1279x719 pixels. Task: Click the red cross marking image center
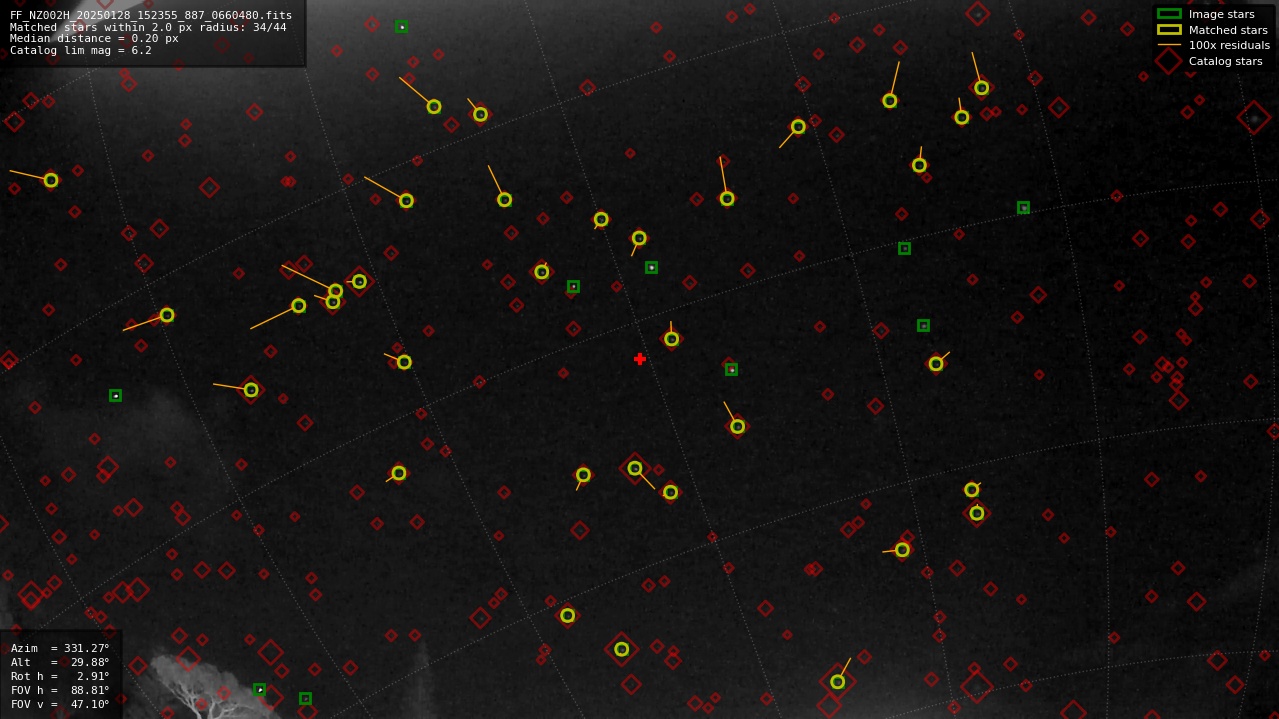point(640,359)
